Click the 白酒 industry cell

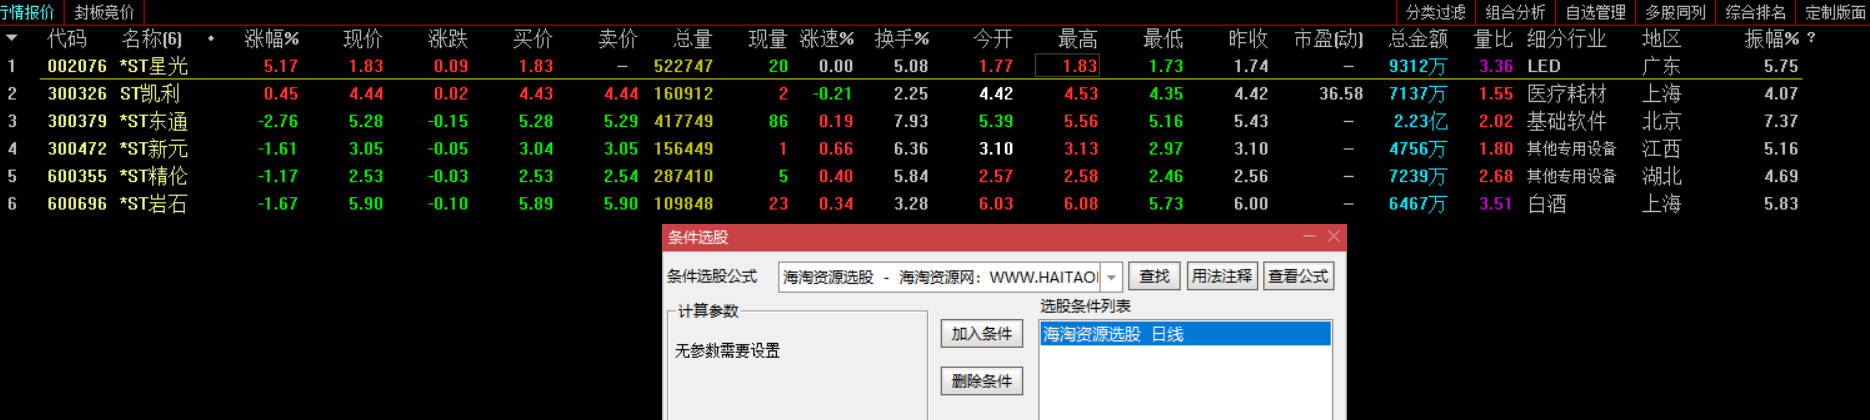(x=1546, y=204)
